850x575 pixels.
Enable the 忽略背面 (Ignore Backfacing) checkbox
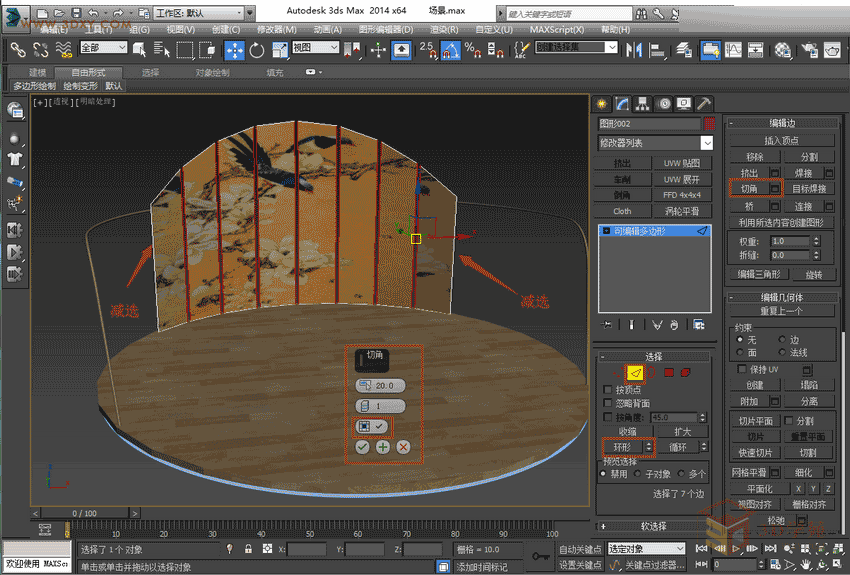pyautogui.click(x=607, y=403)
